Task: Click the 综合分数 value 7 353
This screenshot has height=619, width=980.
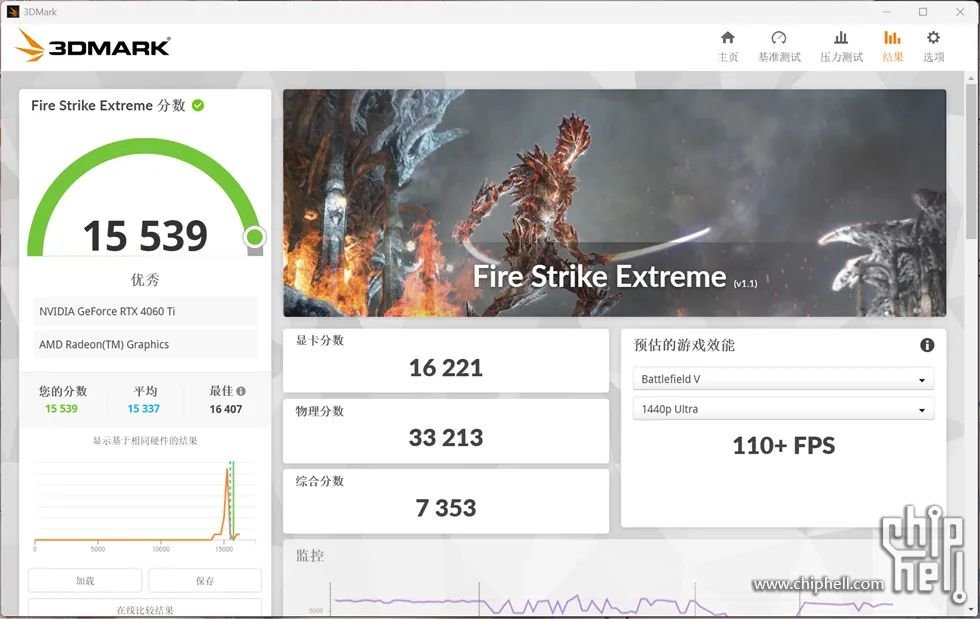Action: (446, 508)
